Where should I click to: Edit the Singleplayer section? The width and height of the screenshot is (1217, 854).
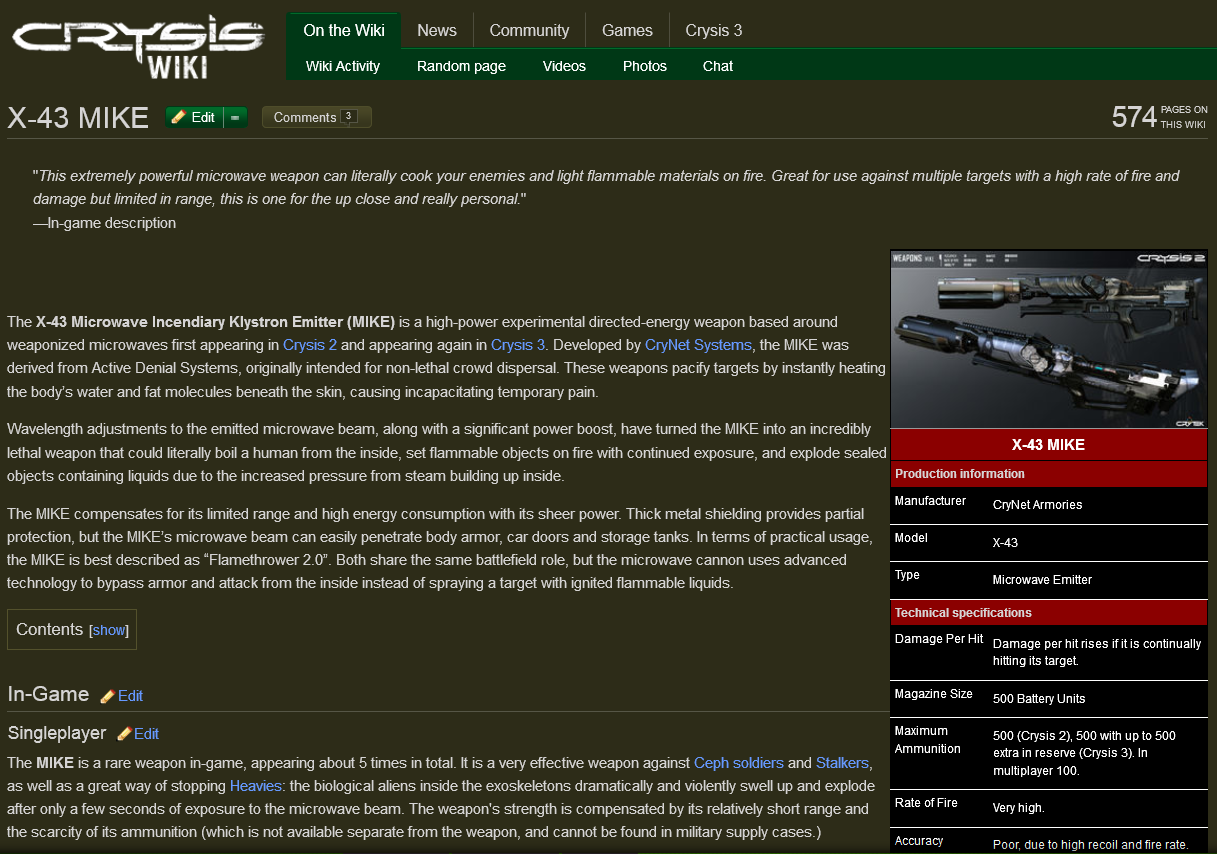point(147,734)
